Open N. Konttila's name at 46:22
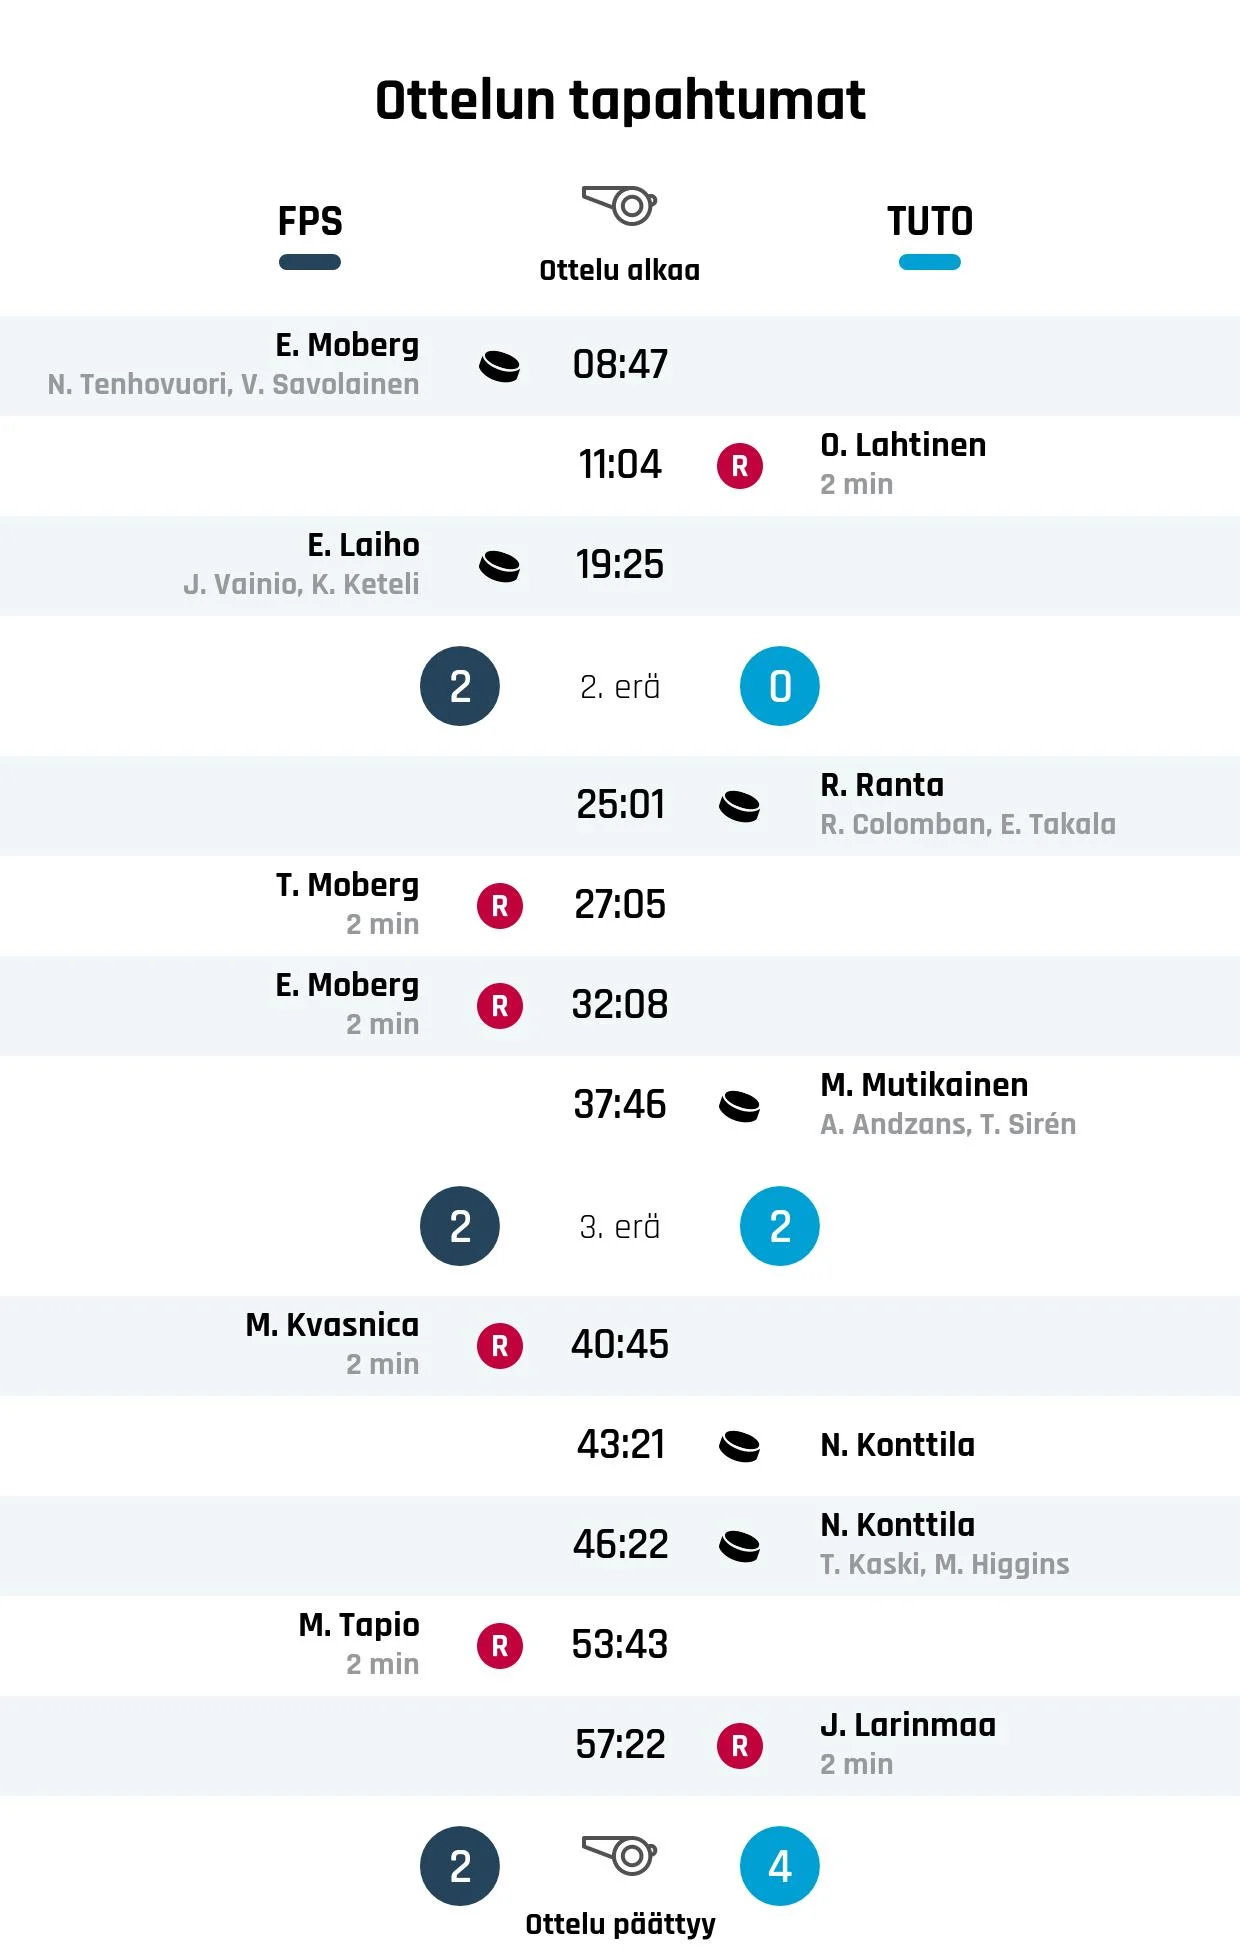 coord(897,1525)
